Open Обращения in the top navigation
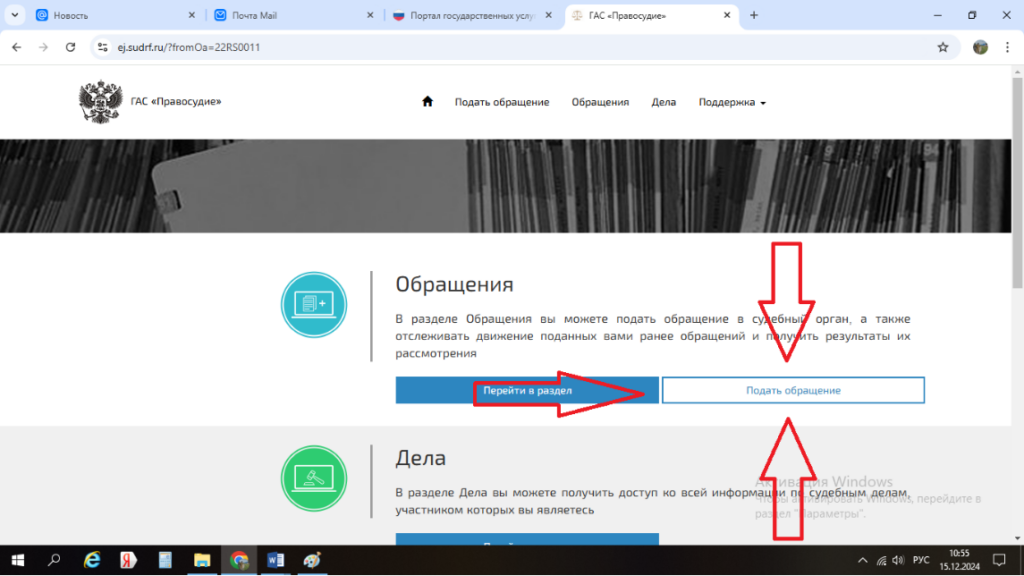1024x576 pixels. (600, 102)
